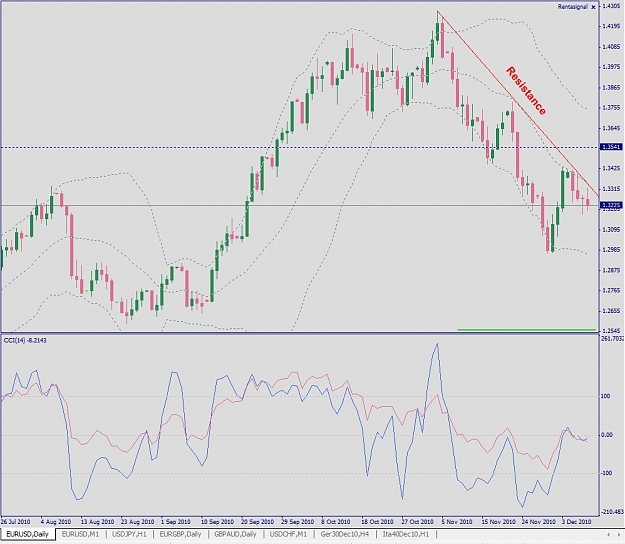Click the 27 Oct 2010 date label
Screen dimensions: 625x544
click(x=417, y=521)
